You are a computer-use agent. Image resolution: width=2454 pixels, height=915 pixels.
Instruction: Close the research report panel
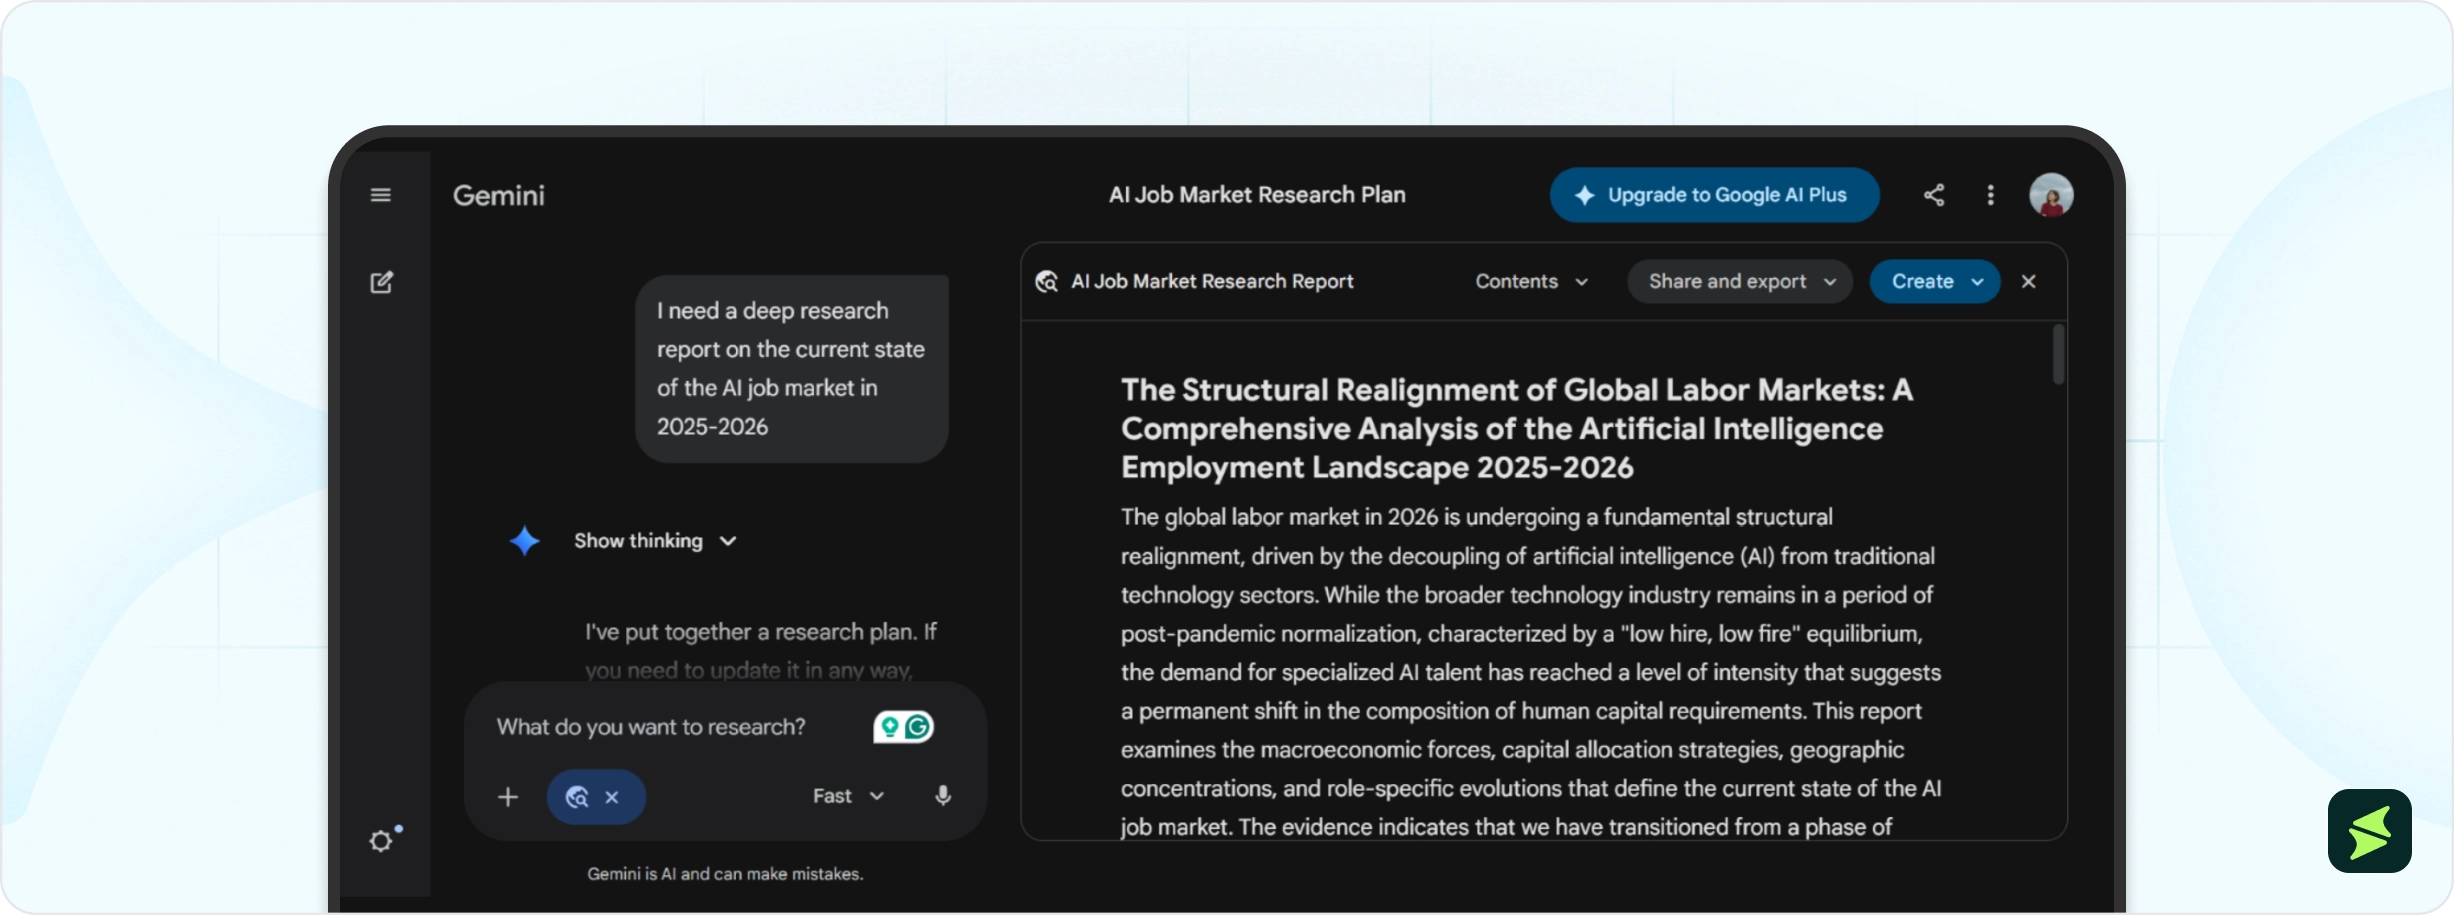tap(2028, 282)
